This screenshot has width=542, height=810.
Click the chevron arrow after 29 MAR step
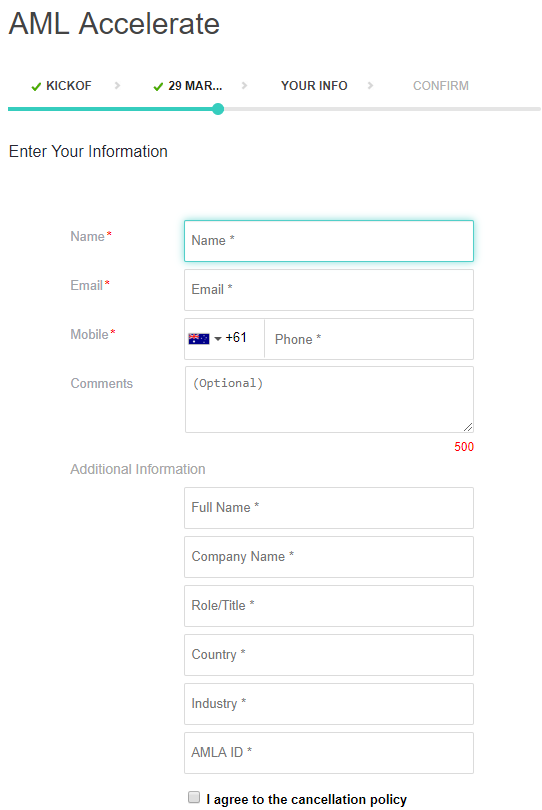pyautogui.click(x=244, y=86)
